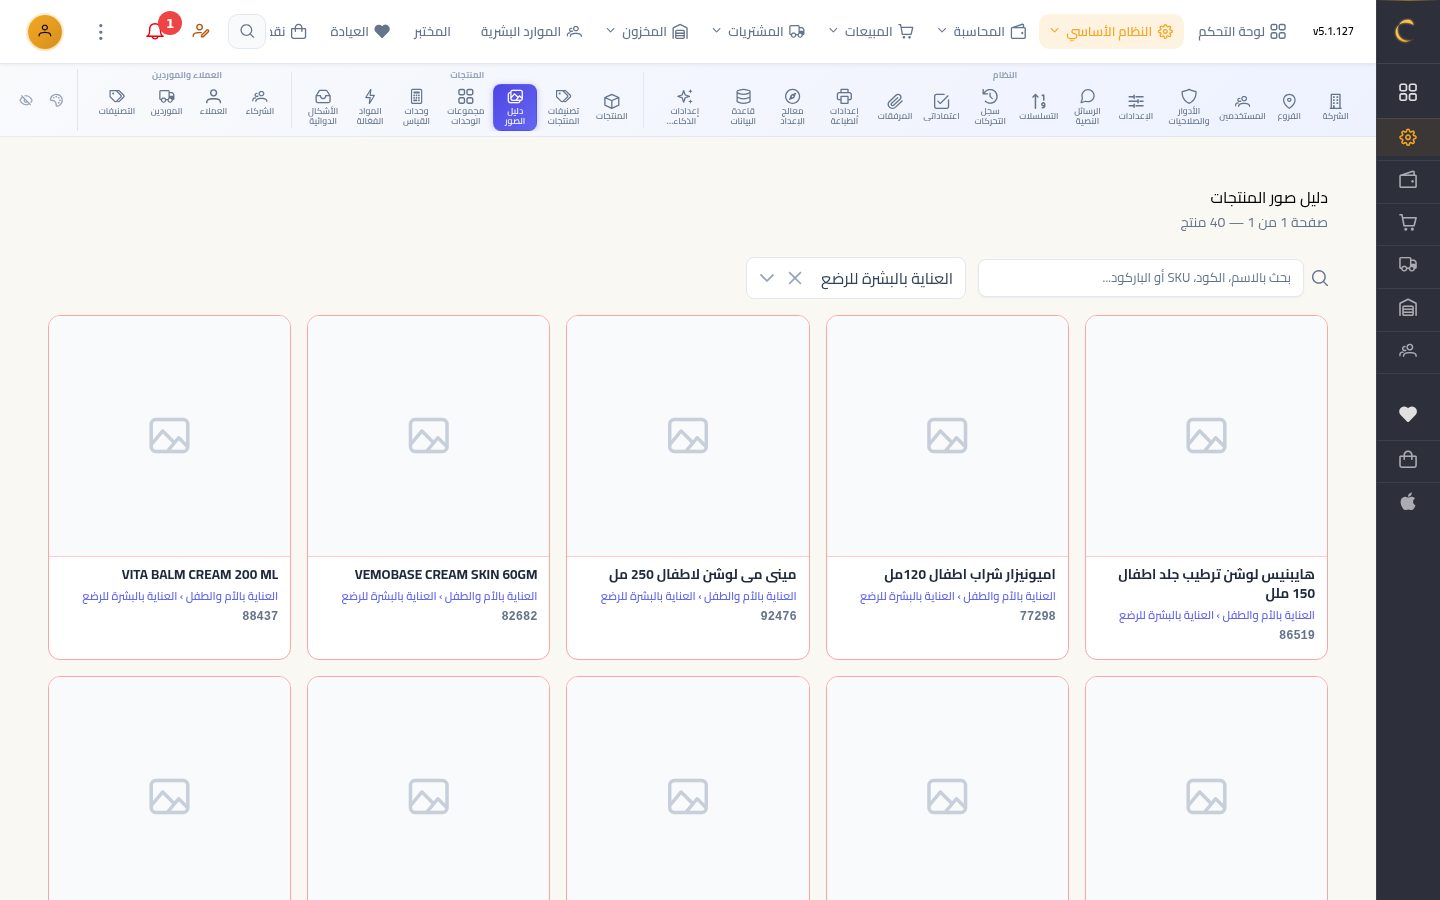1440x900 pixels.
Task: Open the المستخدمين users toolbar icon
Action: (1242, 106)
